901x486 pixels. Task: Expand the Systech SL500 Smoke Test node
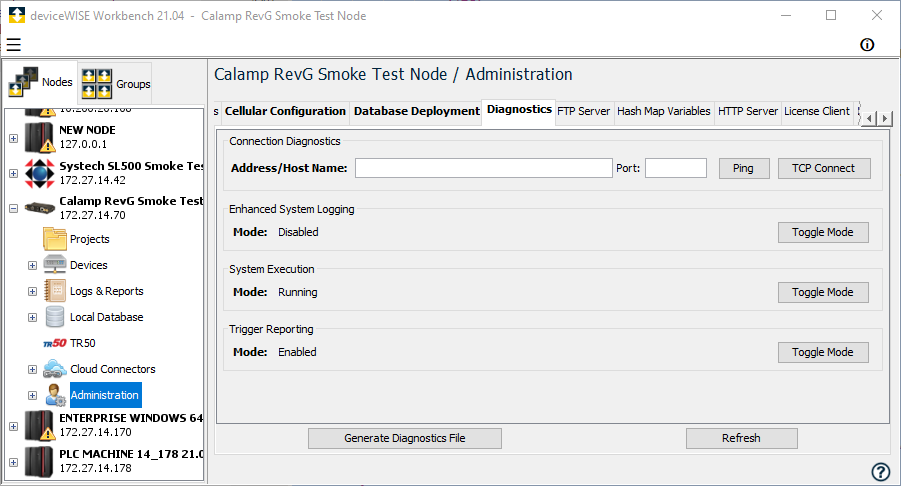click(13, 173)
